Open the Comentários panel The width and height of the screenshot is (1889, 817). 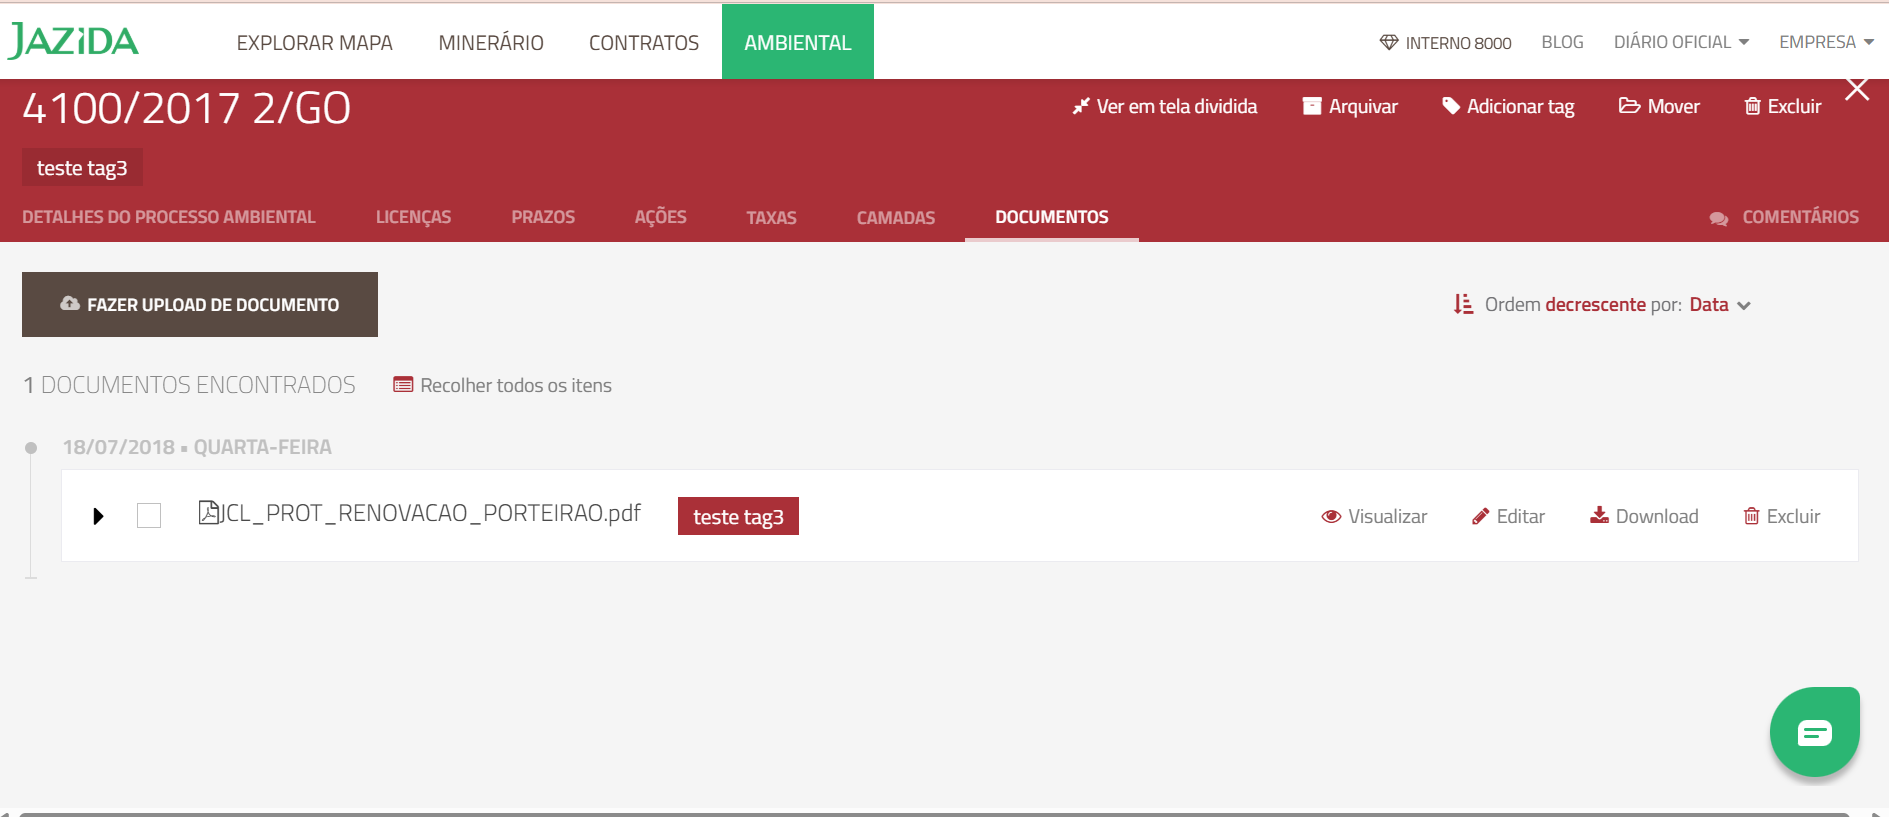1784,217
